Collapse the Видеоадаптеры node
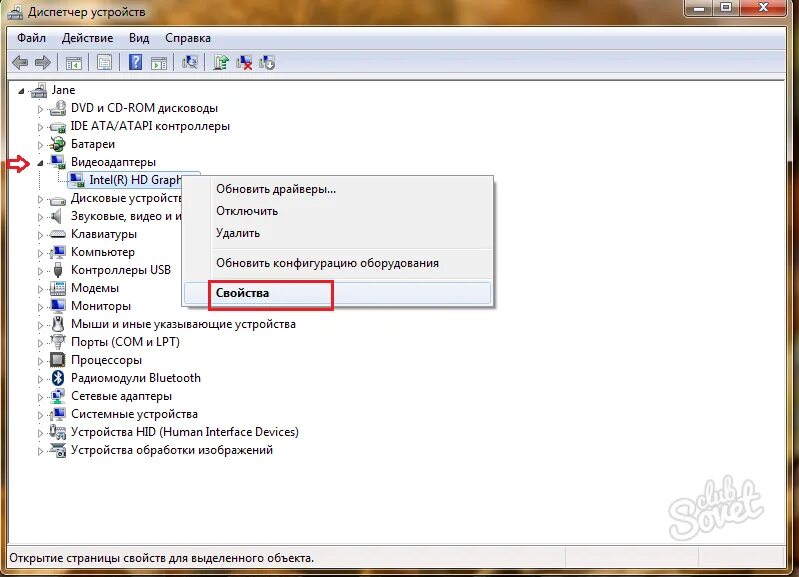799x577 pixels. [40, 163]
